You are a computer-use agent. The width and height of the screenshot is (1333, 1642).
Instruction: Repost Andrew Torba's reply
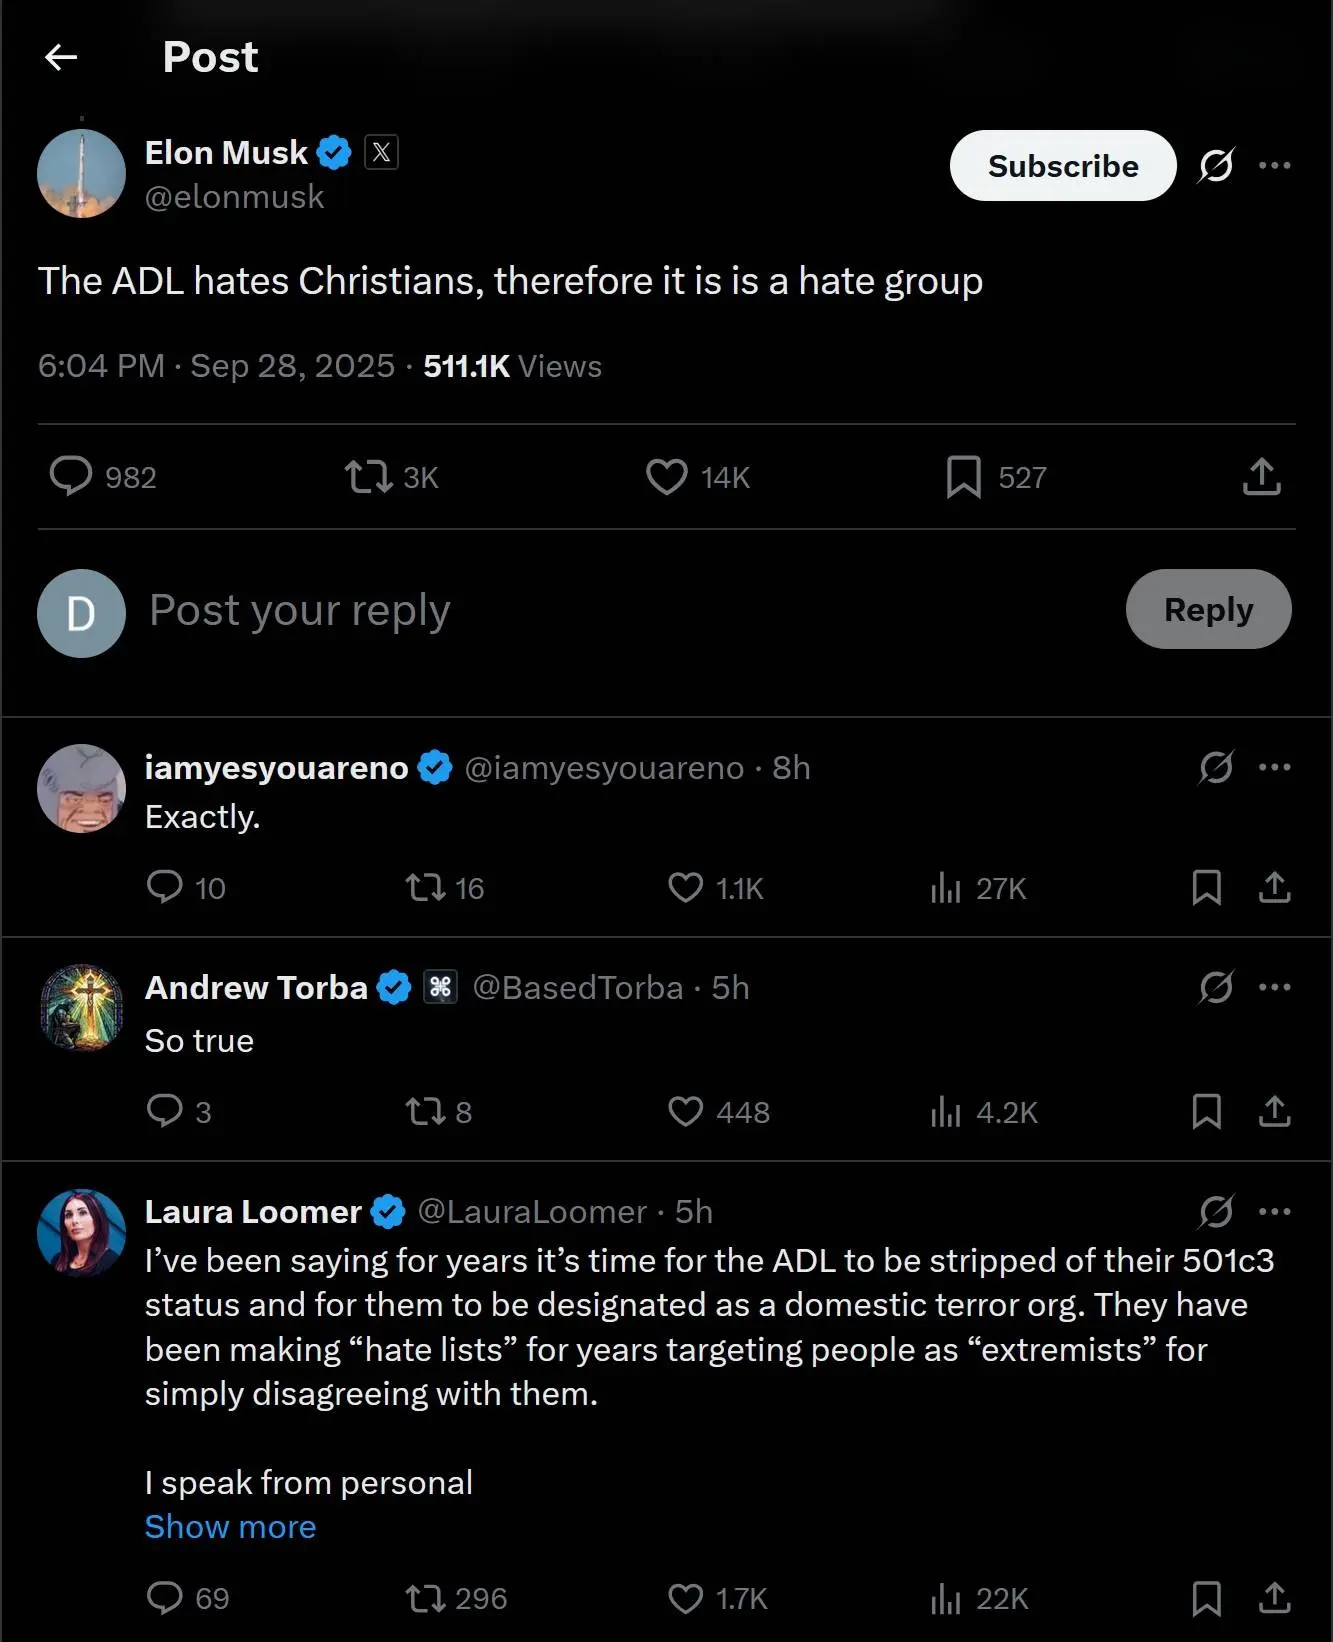pyautogui.click(x=425, y=1111)
